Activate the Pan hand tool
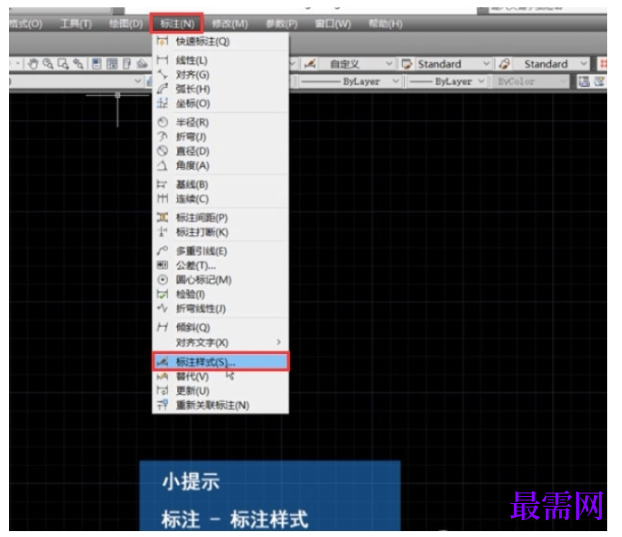Screen dimensions: 622x537 [33, 64]
